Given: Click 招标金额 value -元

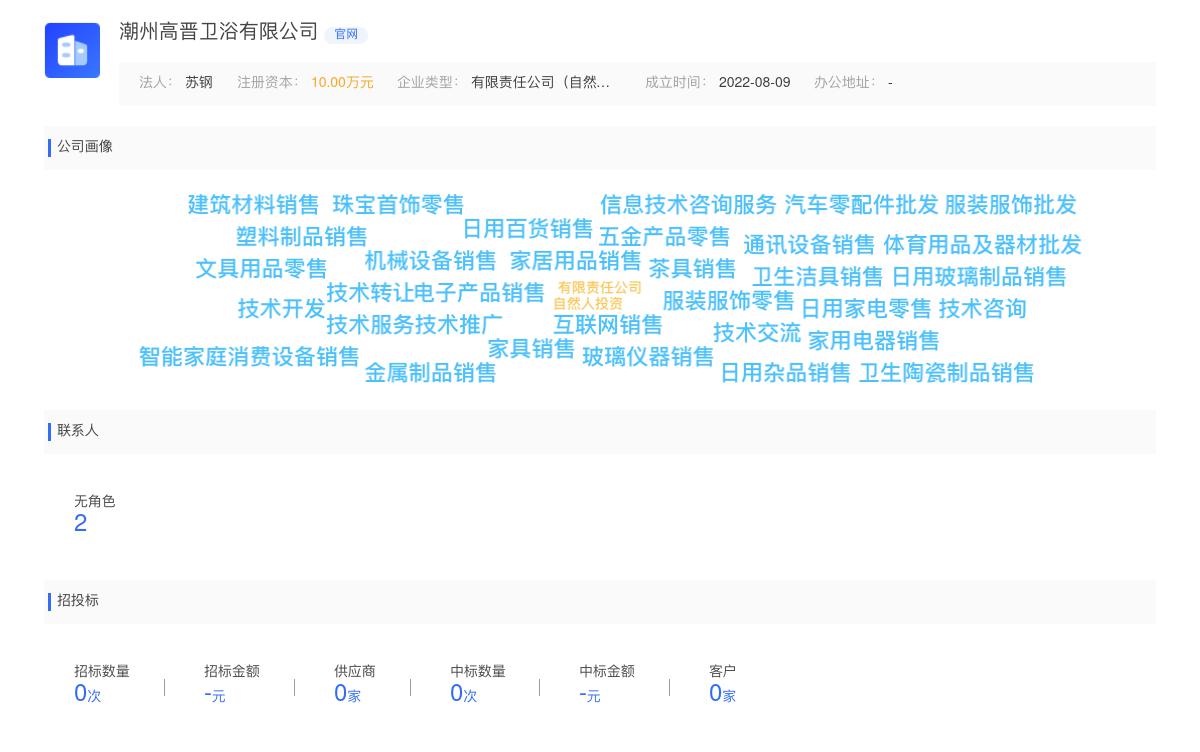Looking at the screenshot, I should click(215, 694).
